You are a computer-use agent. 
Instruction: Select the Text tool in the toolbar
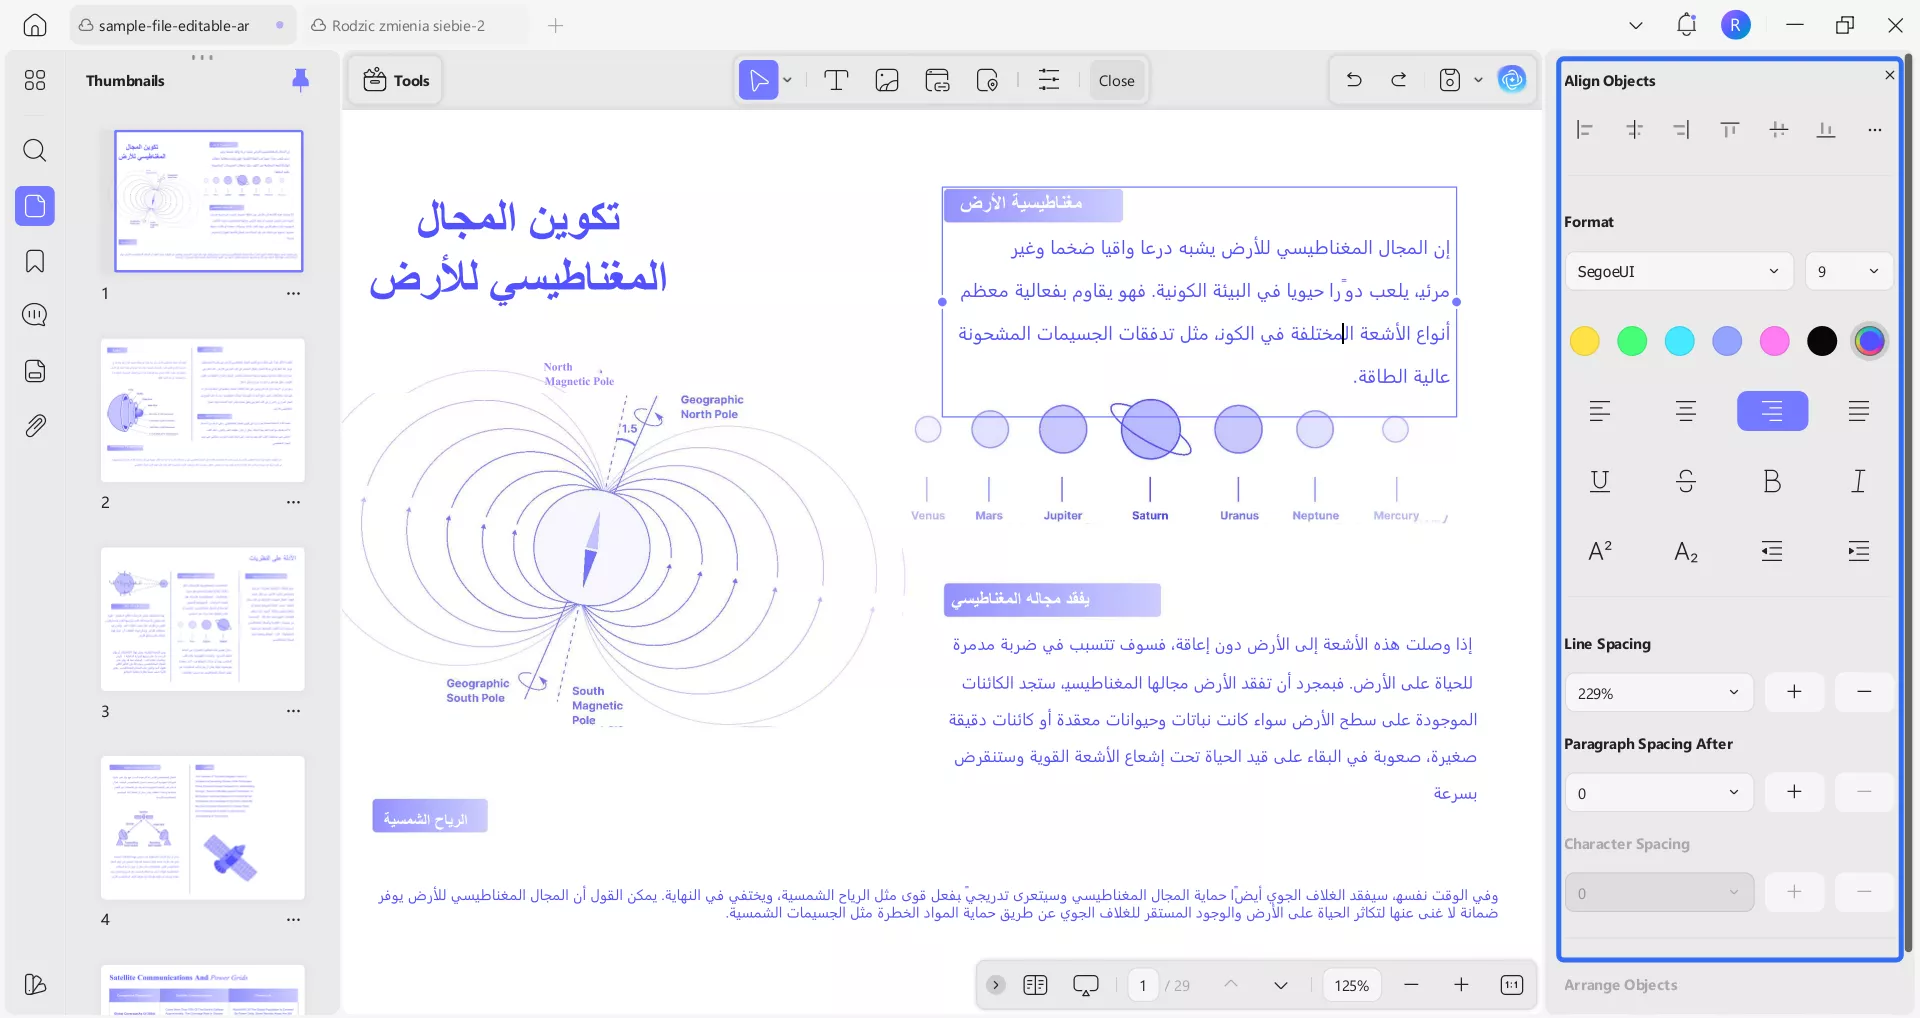coord(836,80)
